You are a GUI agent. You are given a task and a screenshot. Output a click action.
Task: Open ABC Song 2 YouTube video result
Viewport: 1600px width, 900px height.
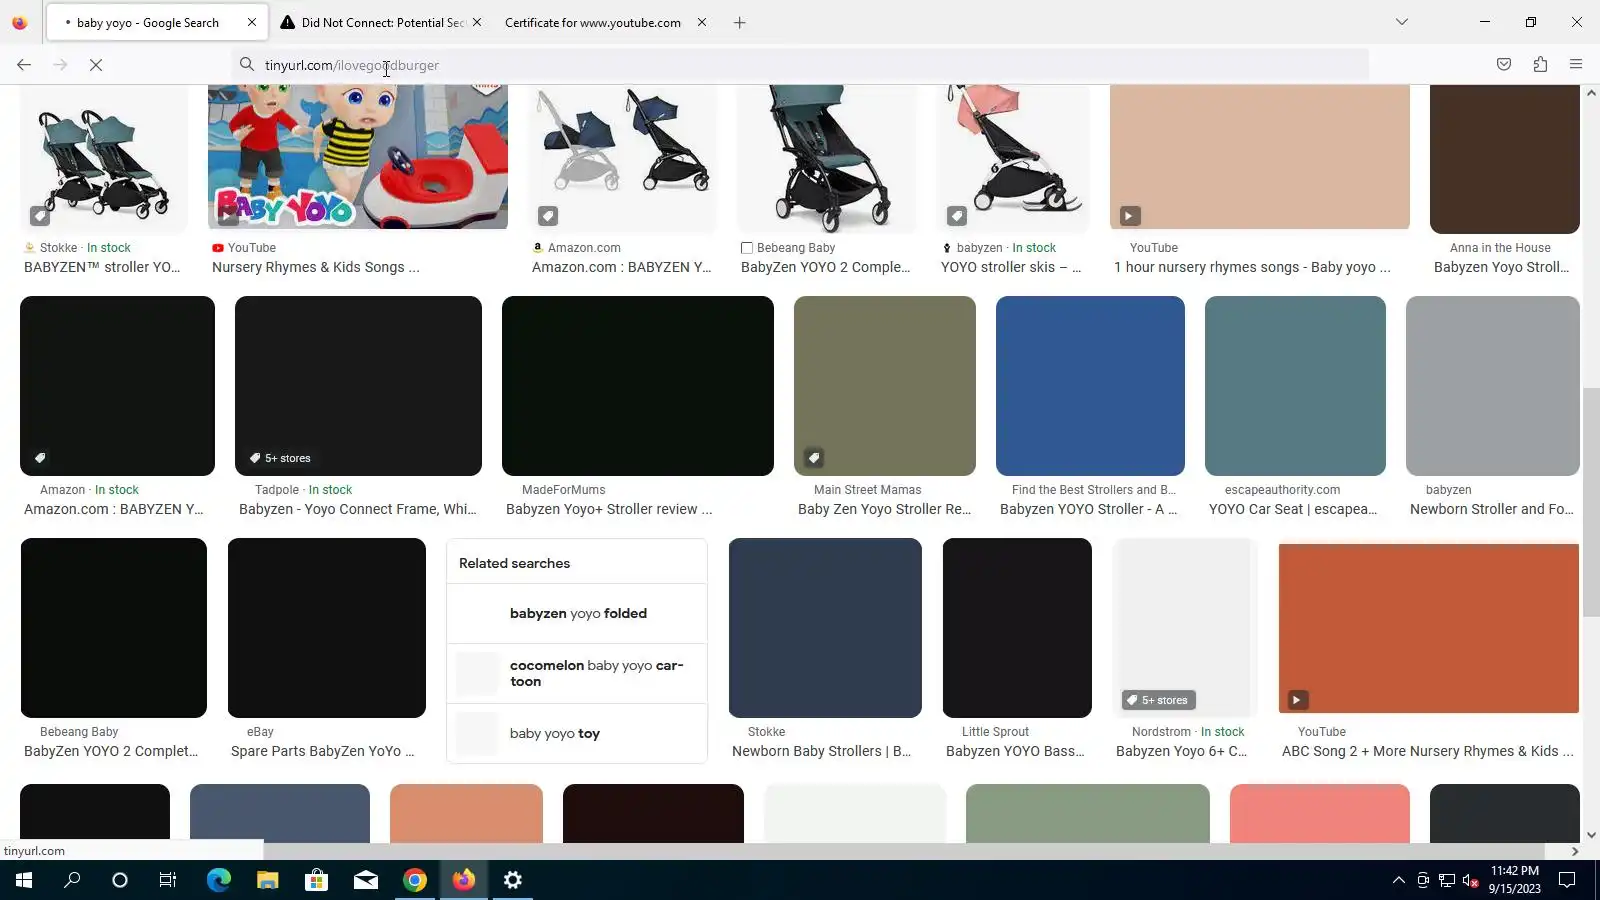[1429, 628]
